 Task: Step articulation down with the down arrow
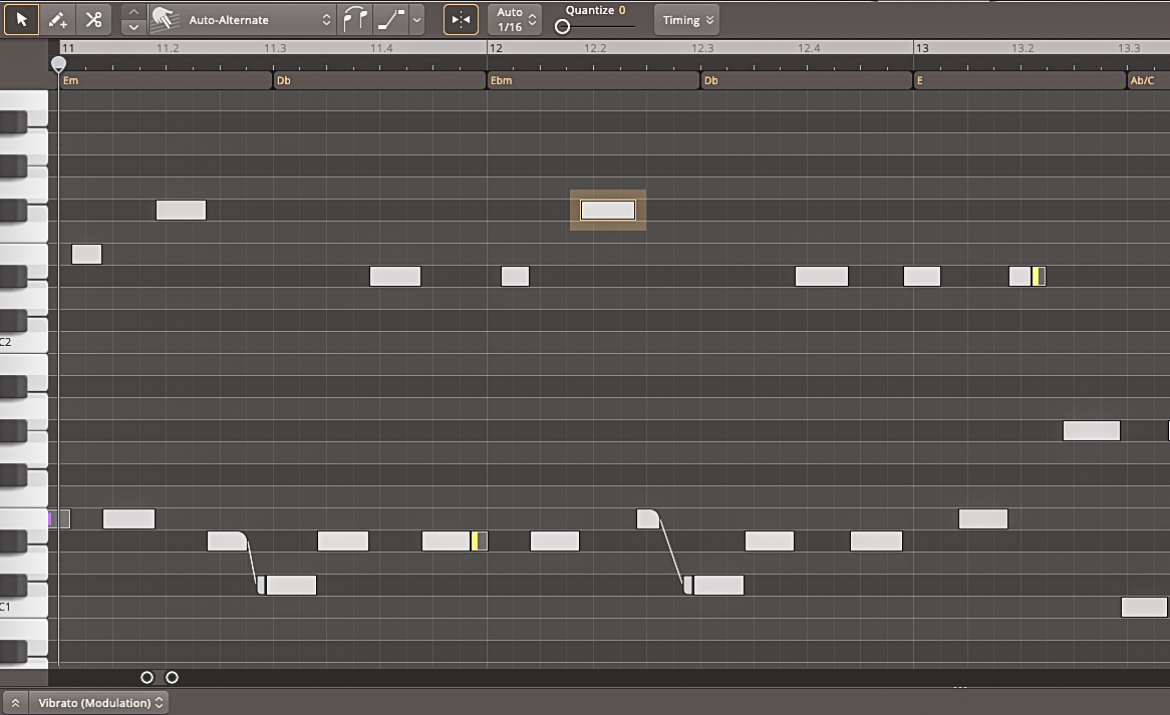click(x=133, y=28)
